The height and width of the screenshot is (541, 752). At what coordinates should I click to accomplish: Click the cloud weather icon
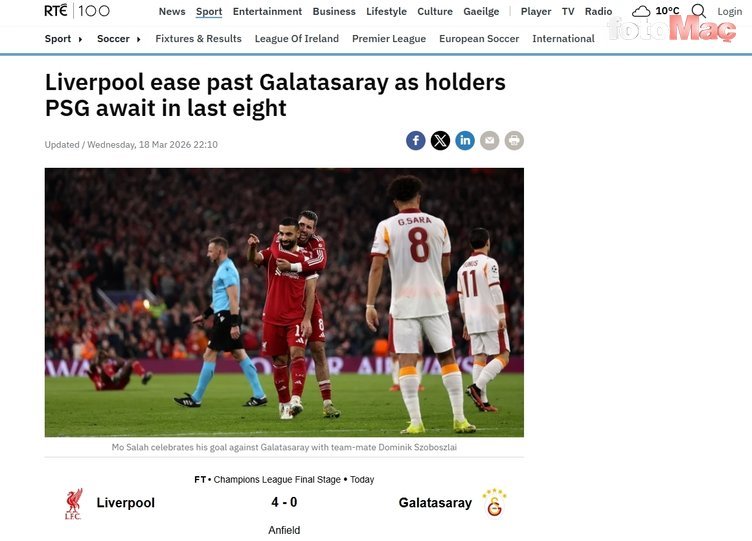641,11
